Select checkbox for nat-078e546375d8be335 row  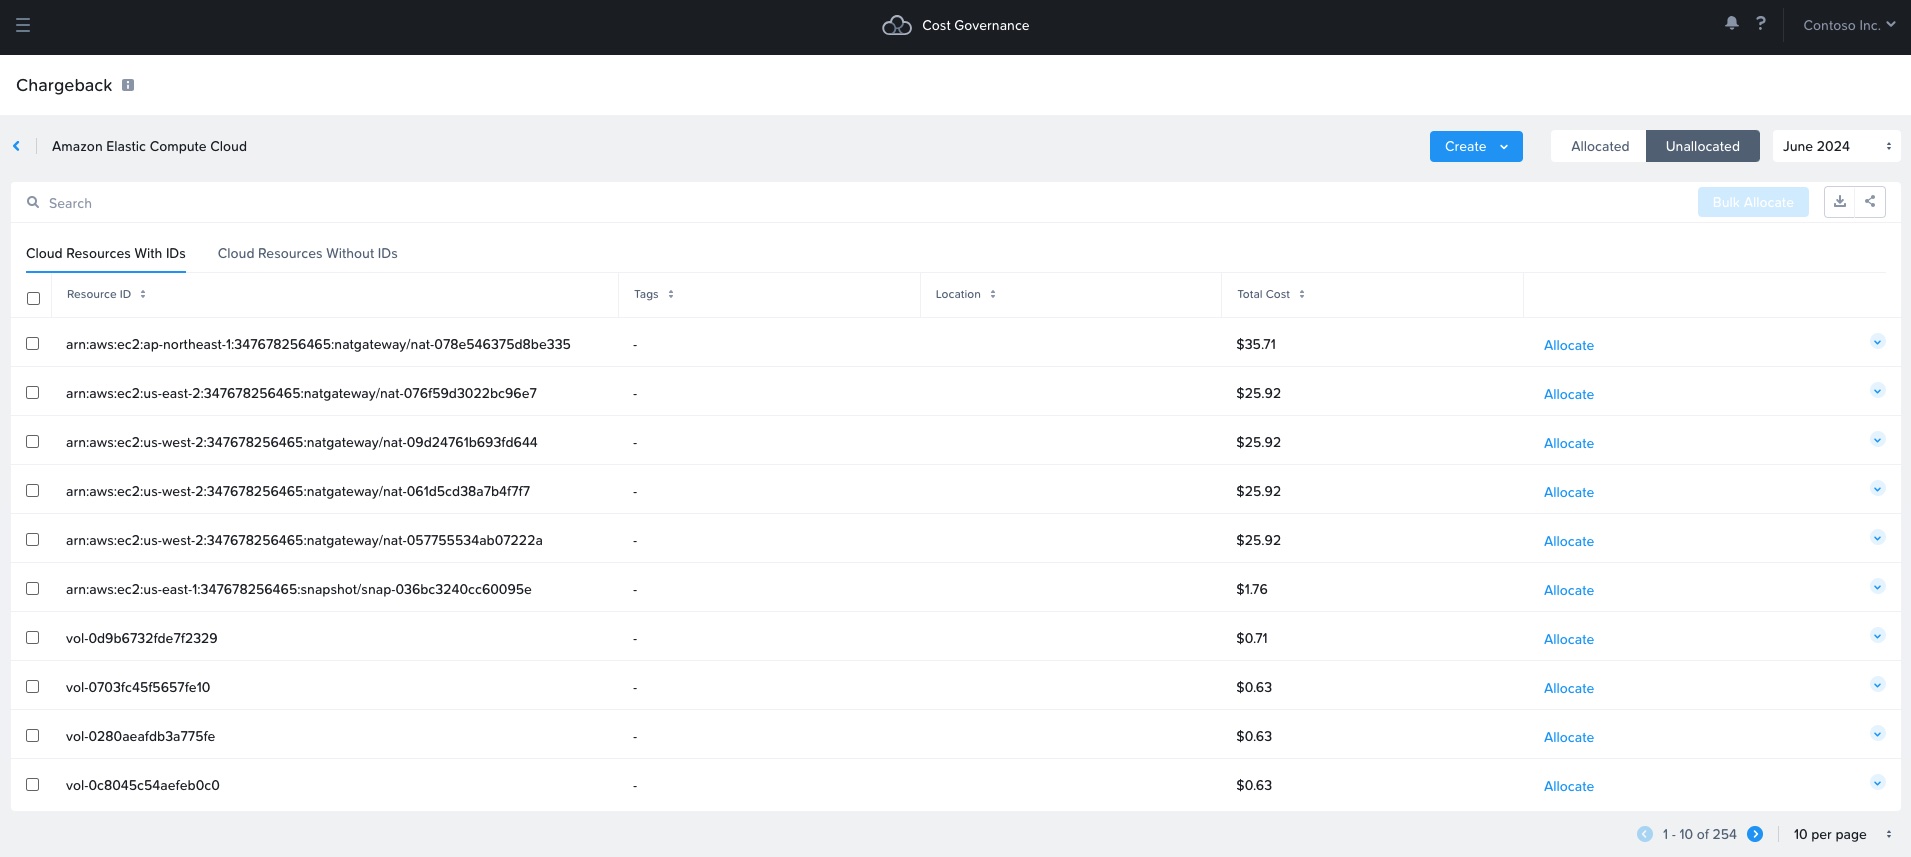33,344
